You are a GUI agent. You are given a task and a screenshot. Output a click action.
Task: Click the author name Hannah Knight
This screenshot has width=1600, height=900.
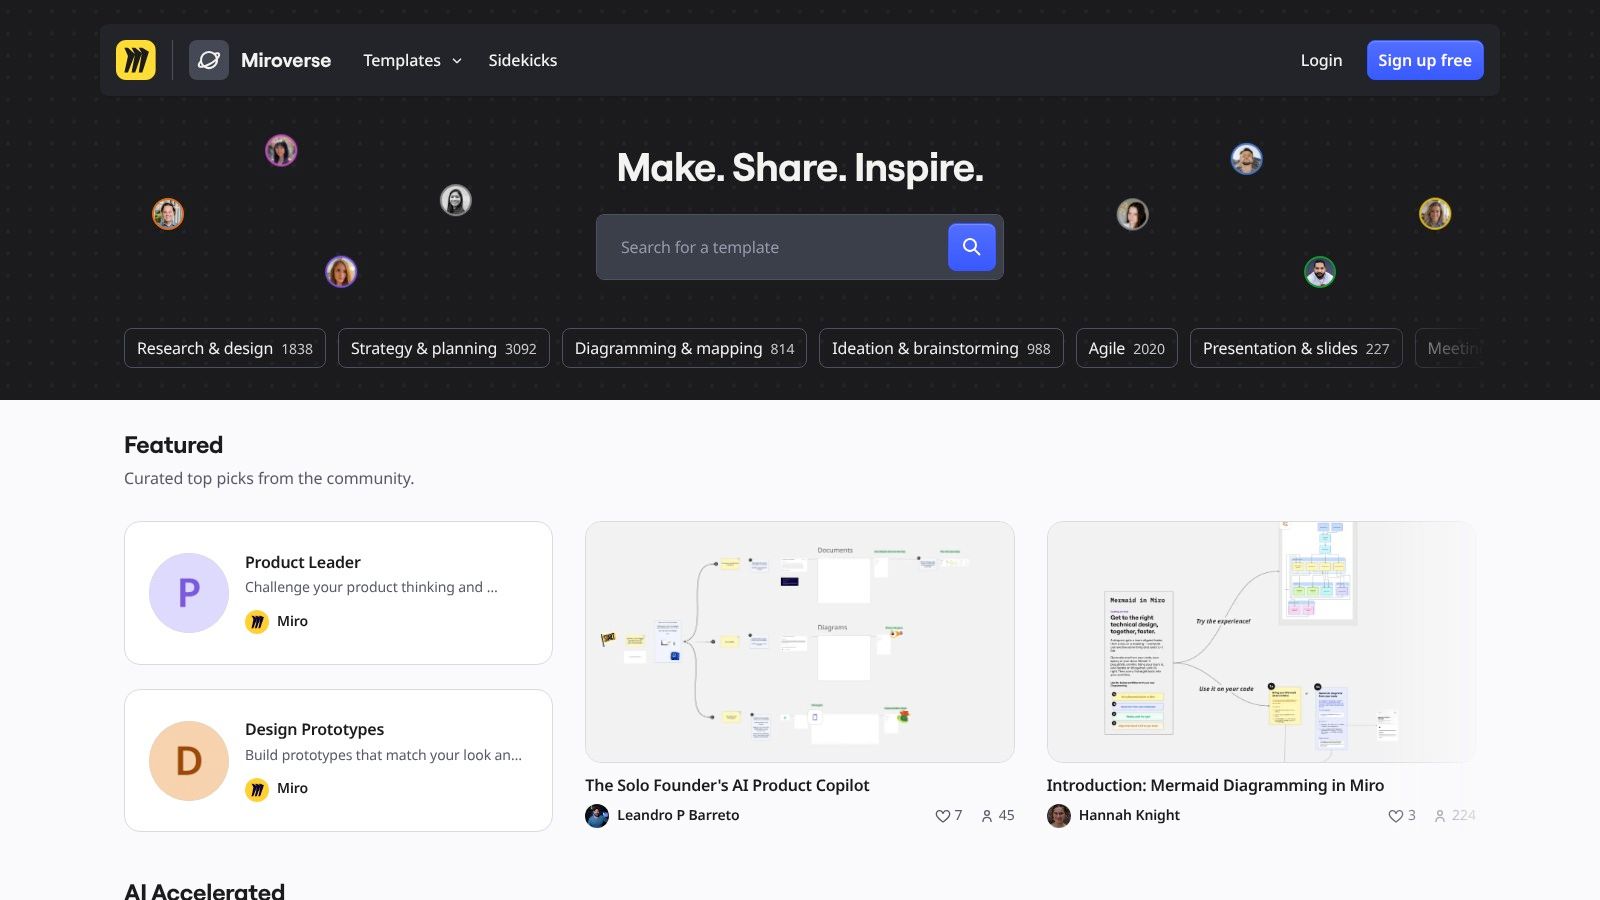[1129, 816]
